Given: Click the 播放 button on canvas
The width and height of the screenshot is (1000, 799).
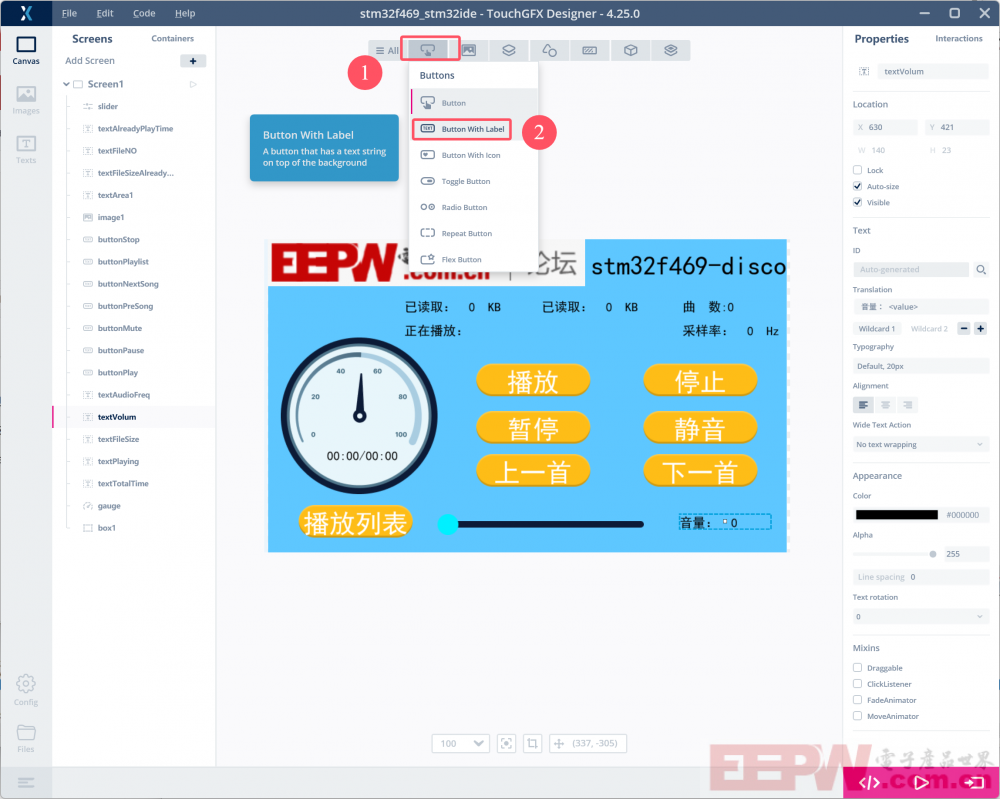Looking at the screenshot, I should pyautogui.click(x=533, y=381).
